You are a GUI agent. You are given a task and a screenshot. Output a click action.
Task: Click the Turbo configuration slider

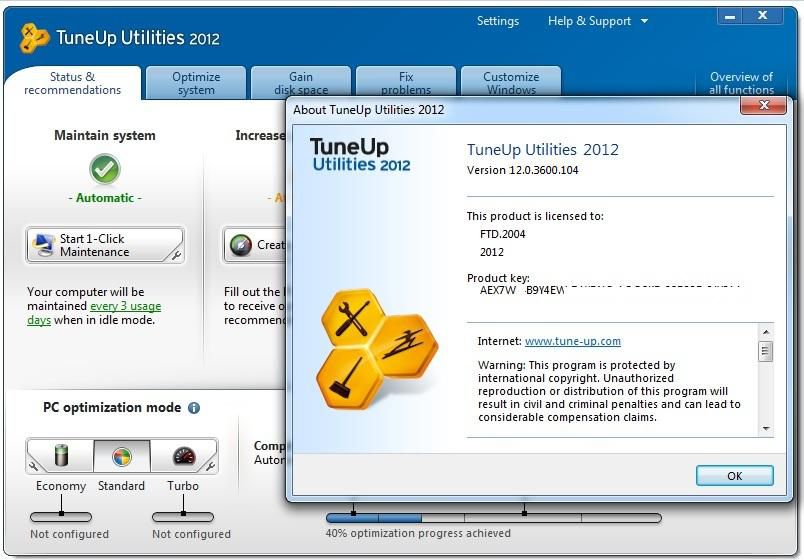183,516
